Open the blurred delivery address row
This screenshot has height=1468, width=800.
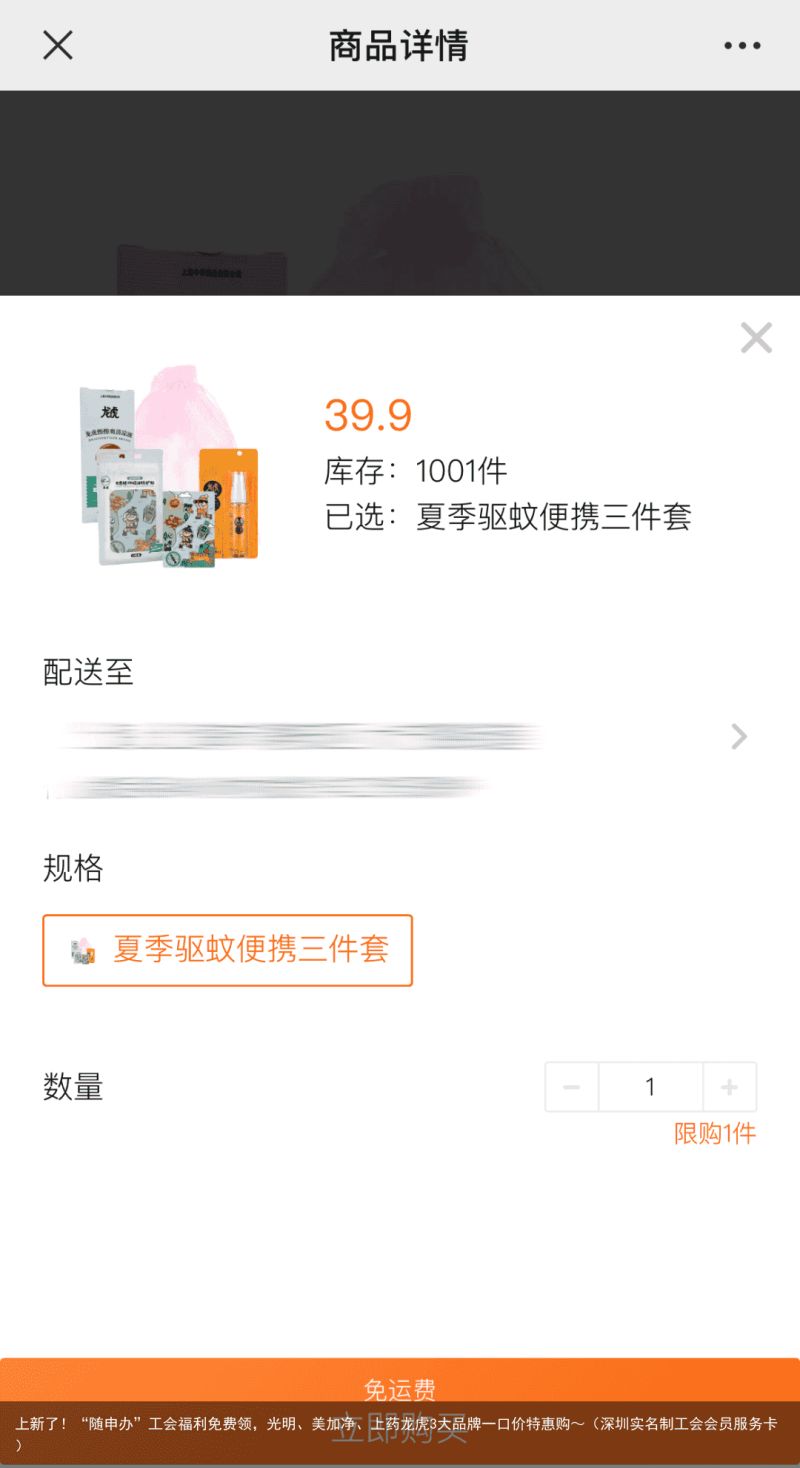pyautogui.click(x=400, y=762)
